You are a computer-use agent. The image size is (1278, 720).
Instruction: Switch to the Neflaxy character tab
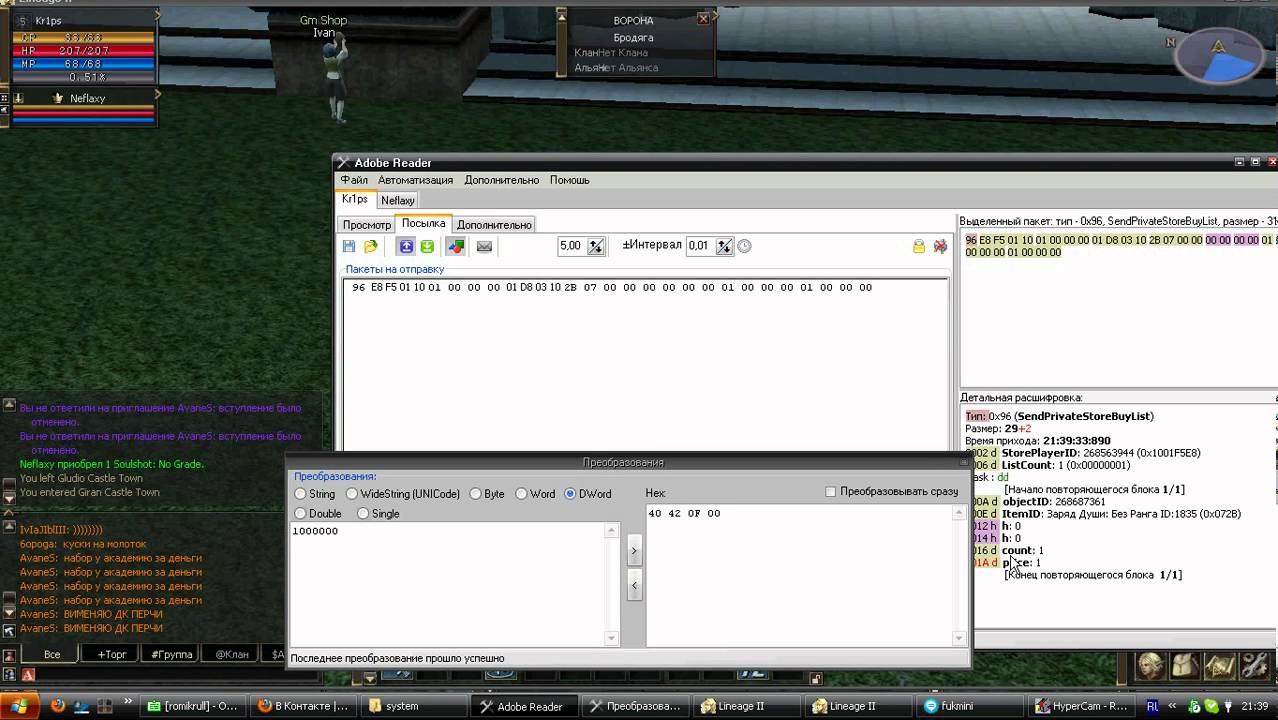pos(397,200)
